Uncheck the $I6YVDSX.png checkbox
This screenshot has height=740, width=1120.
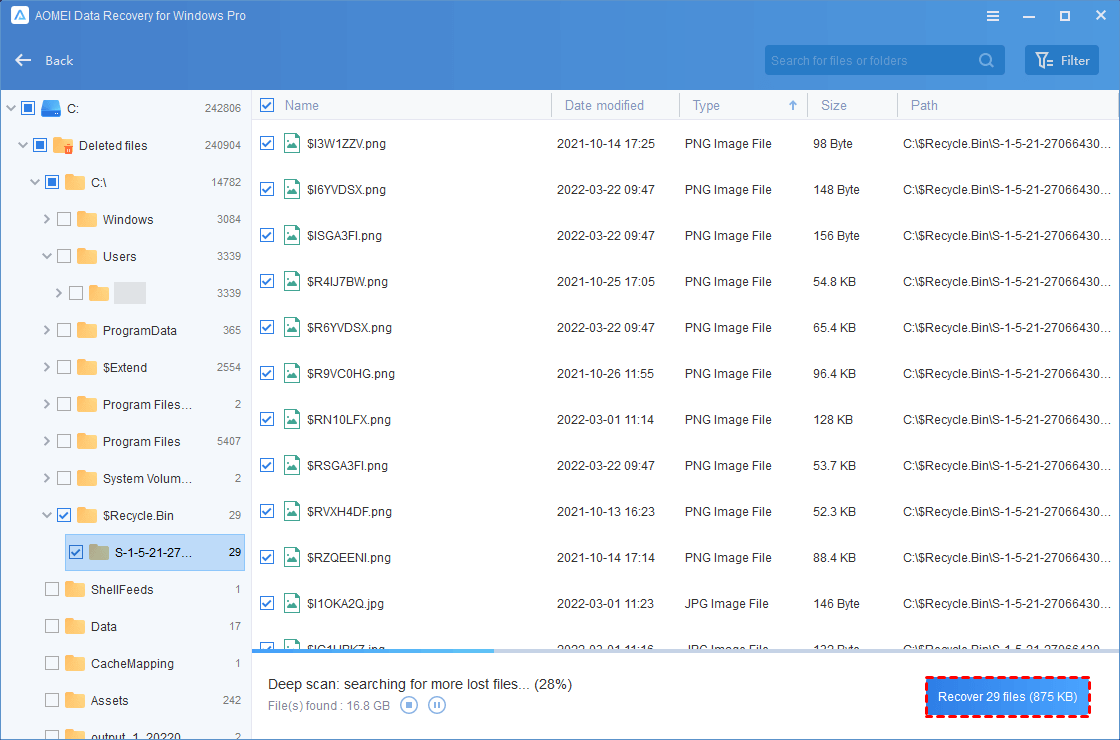[266, 189]
